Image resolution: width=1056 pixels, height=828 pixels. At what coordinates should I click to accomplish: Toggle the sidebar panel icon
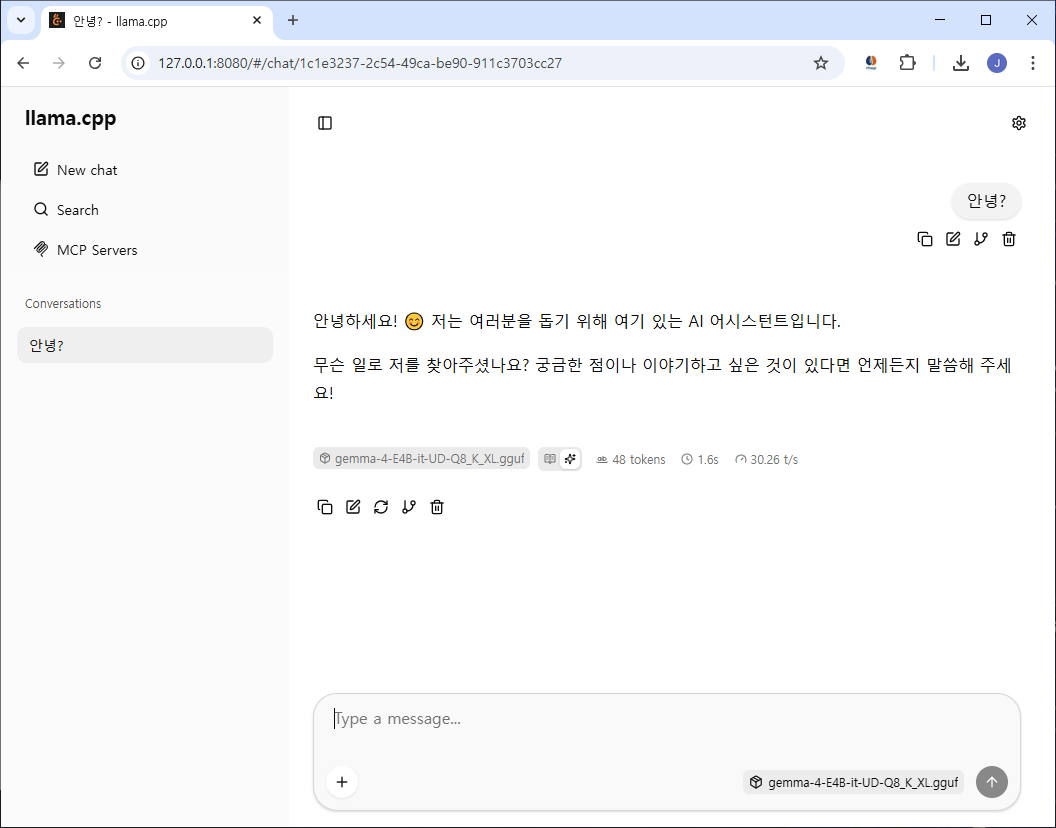325,123
